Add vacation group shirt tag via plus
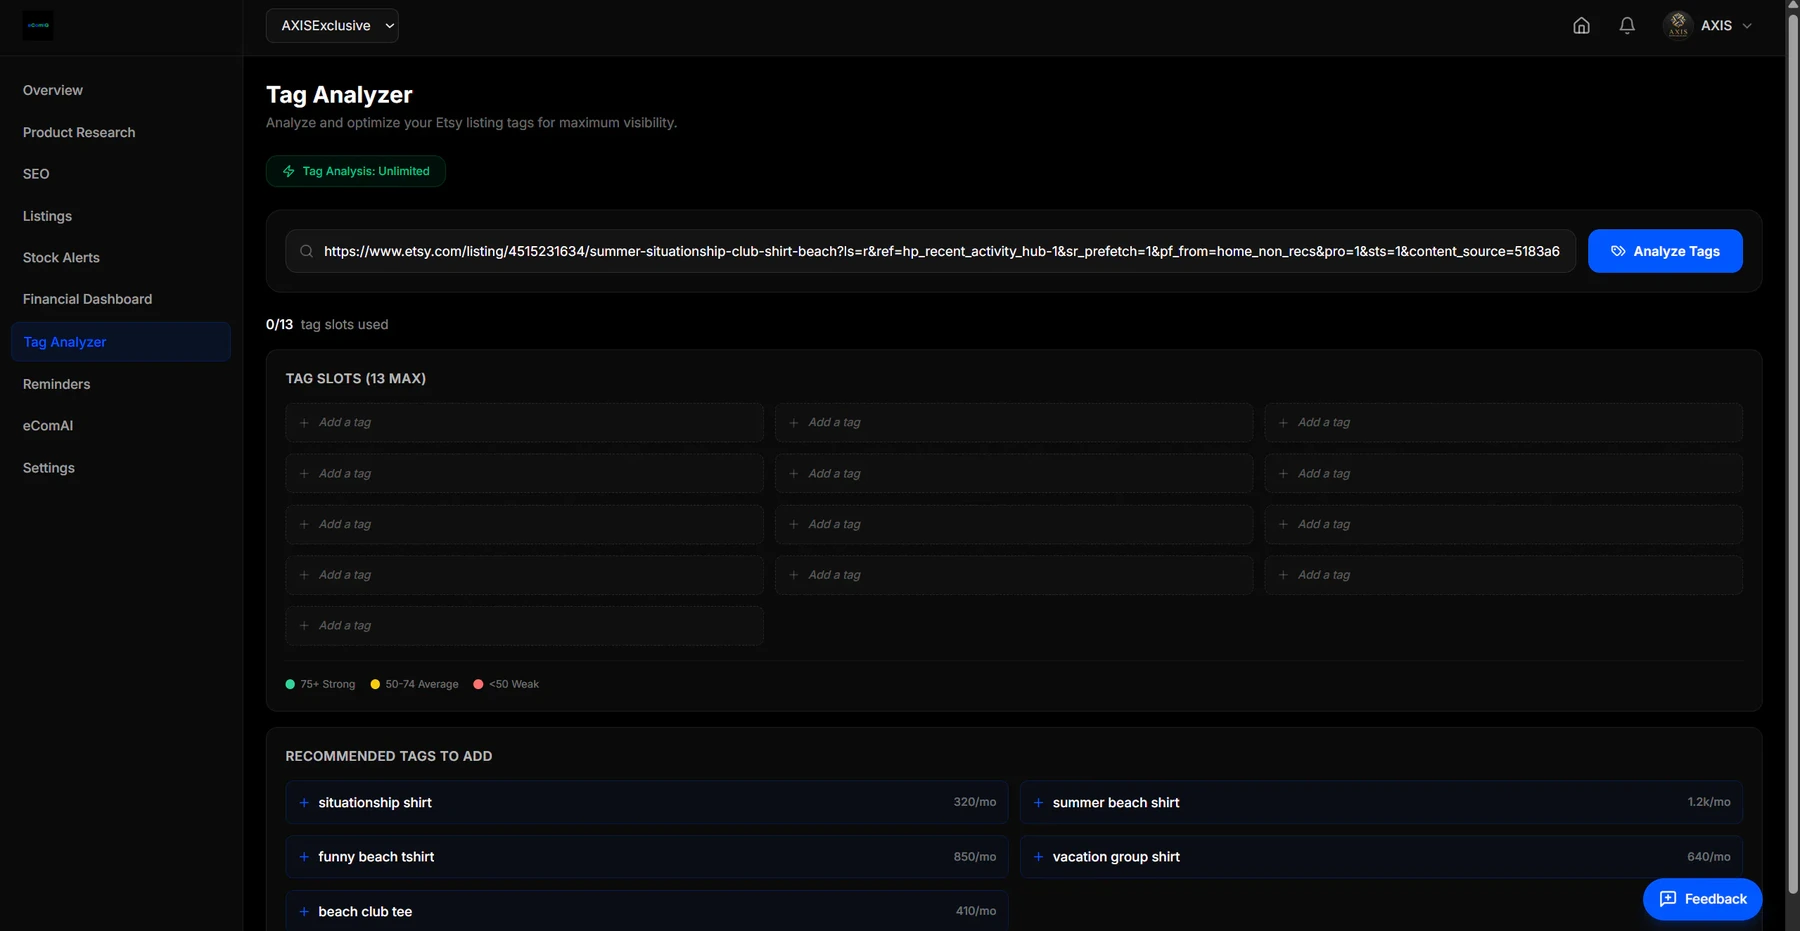Screen dimensions: 1800x931 [x=1038, y=857]
